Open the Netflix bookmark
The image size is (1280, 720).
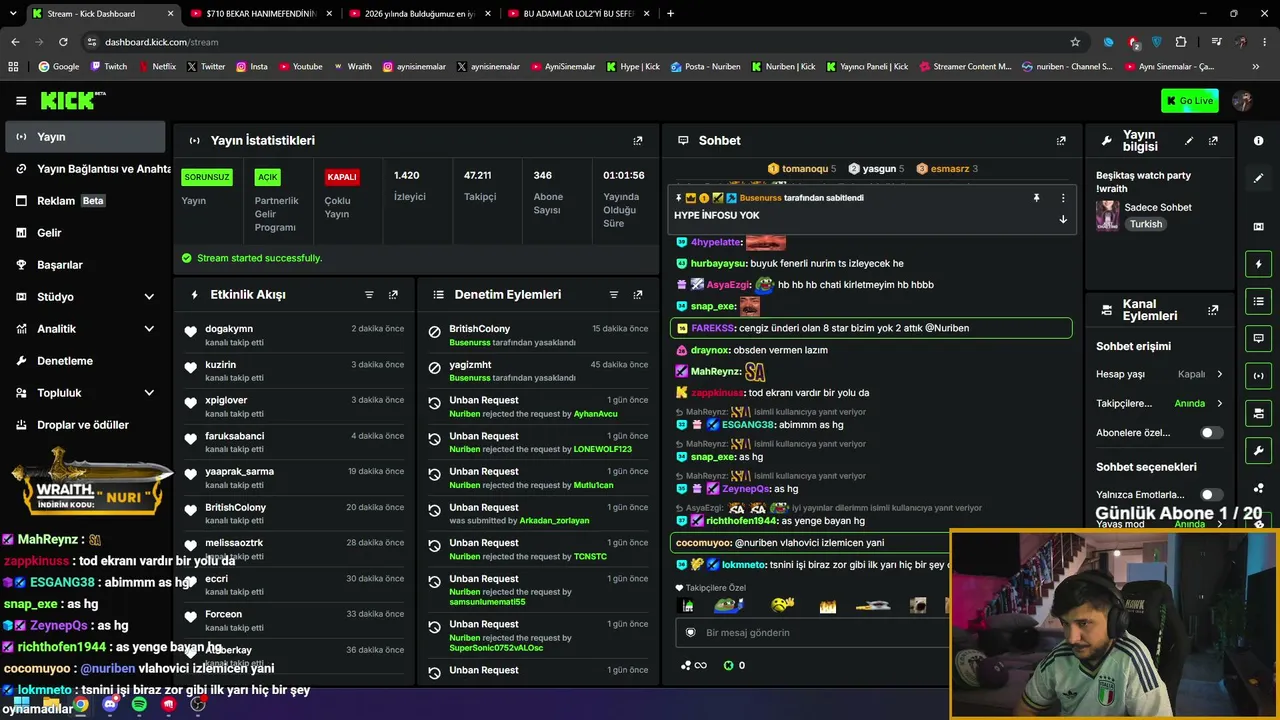[x=156, y=67]
